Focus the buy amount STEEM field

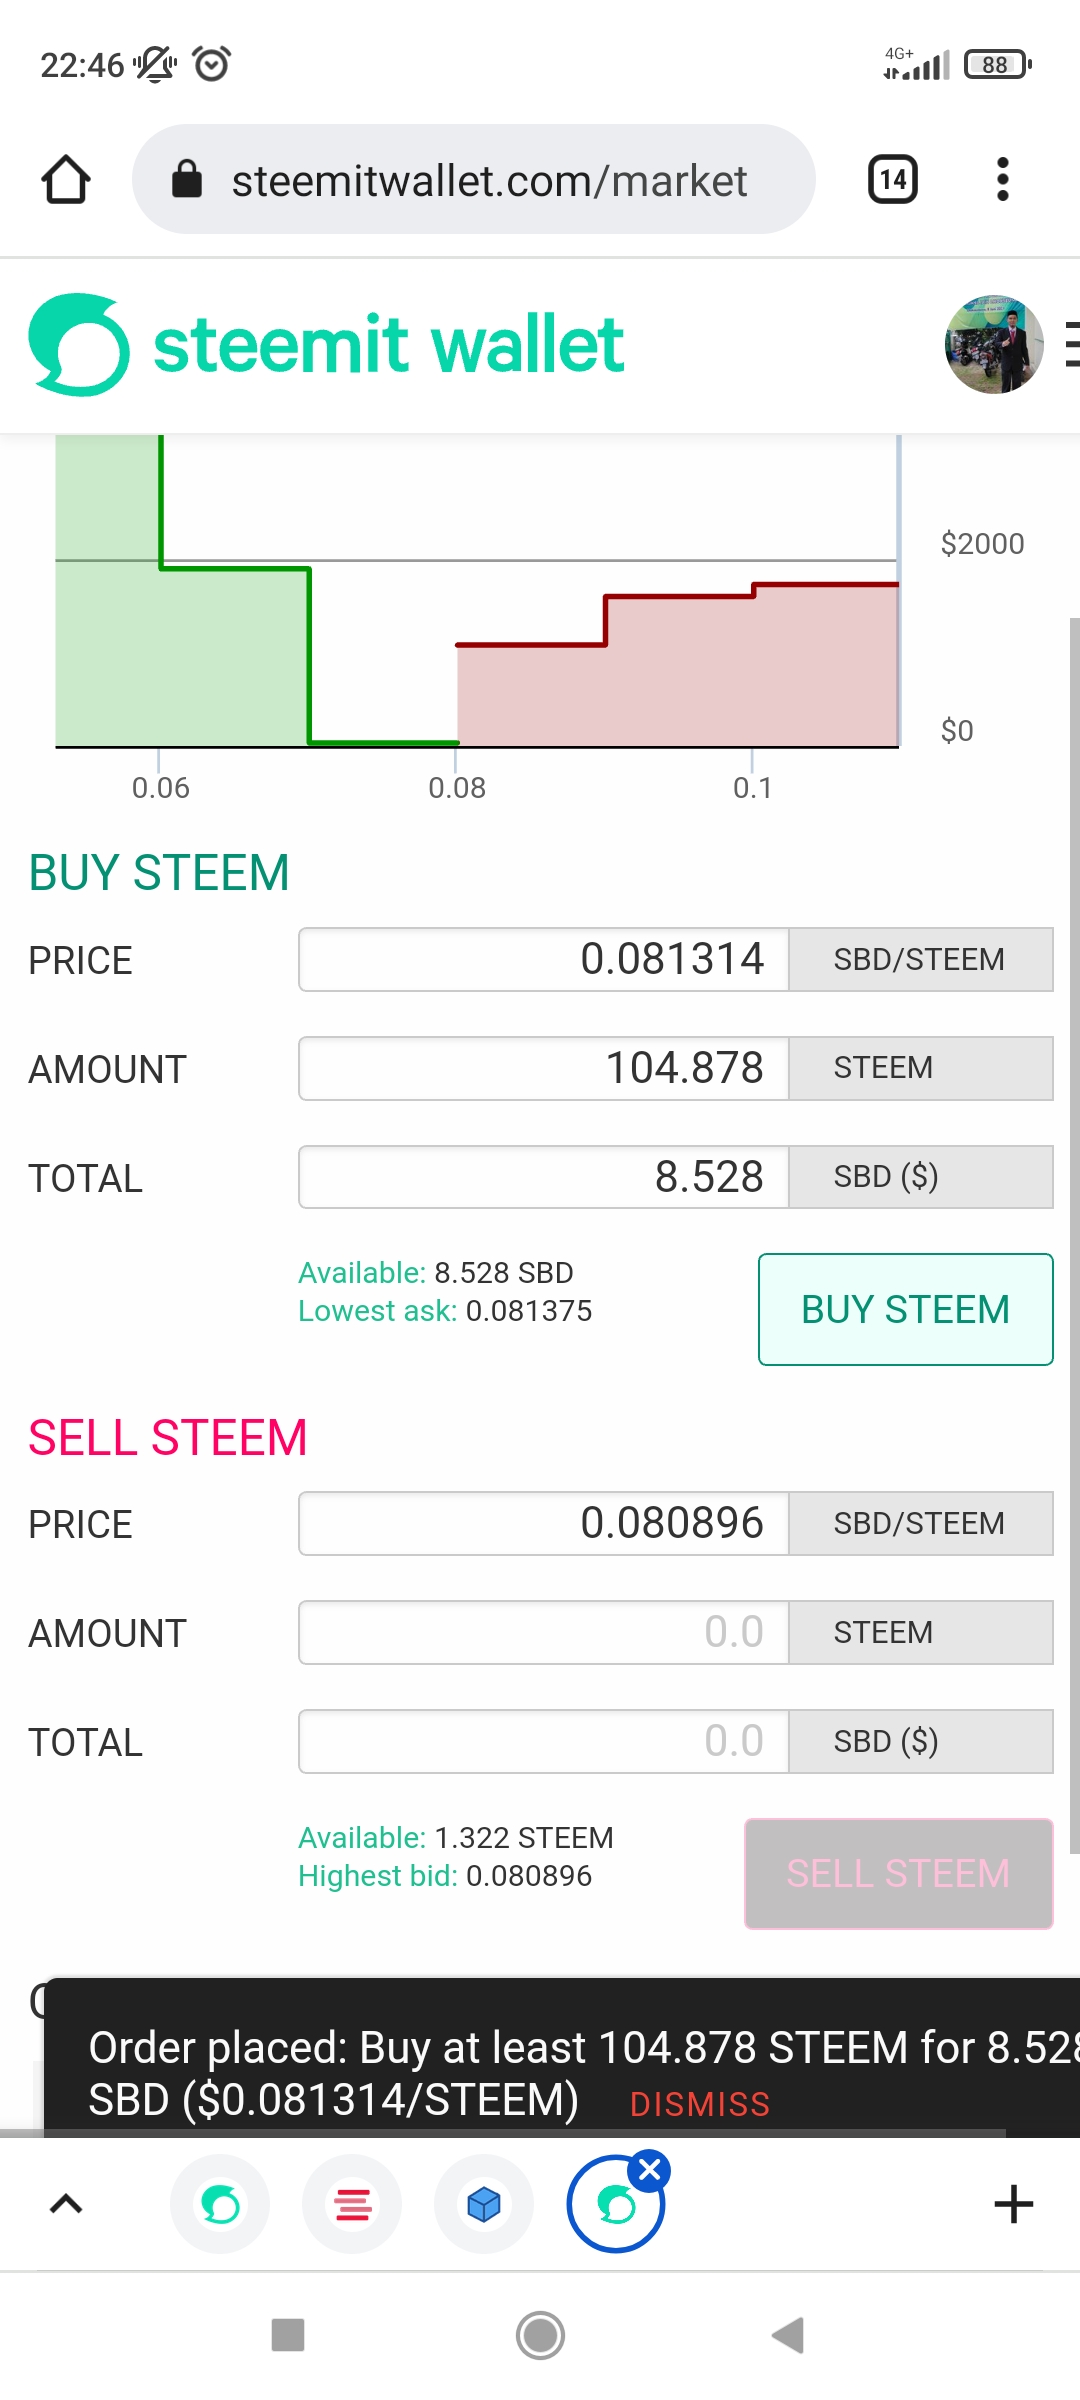(x=544, y=1068)
